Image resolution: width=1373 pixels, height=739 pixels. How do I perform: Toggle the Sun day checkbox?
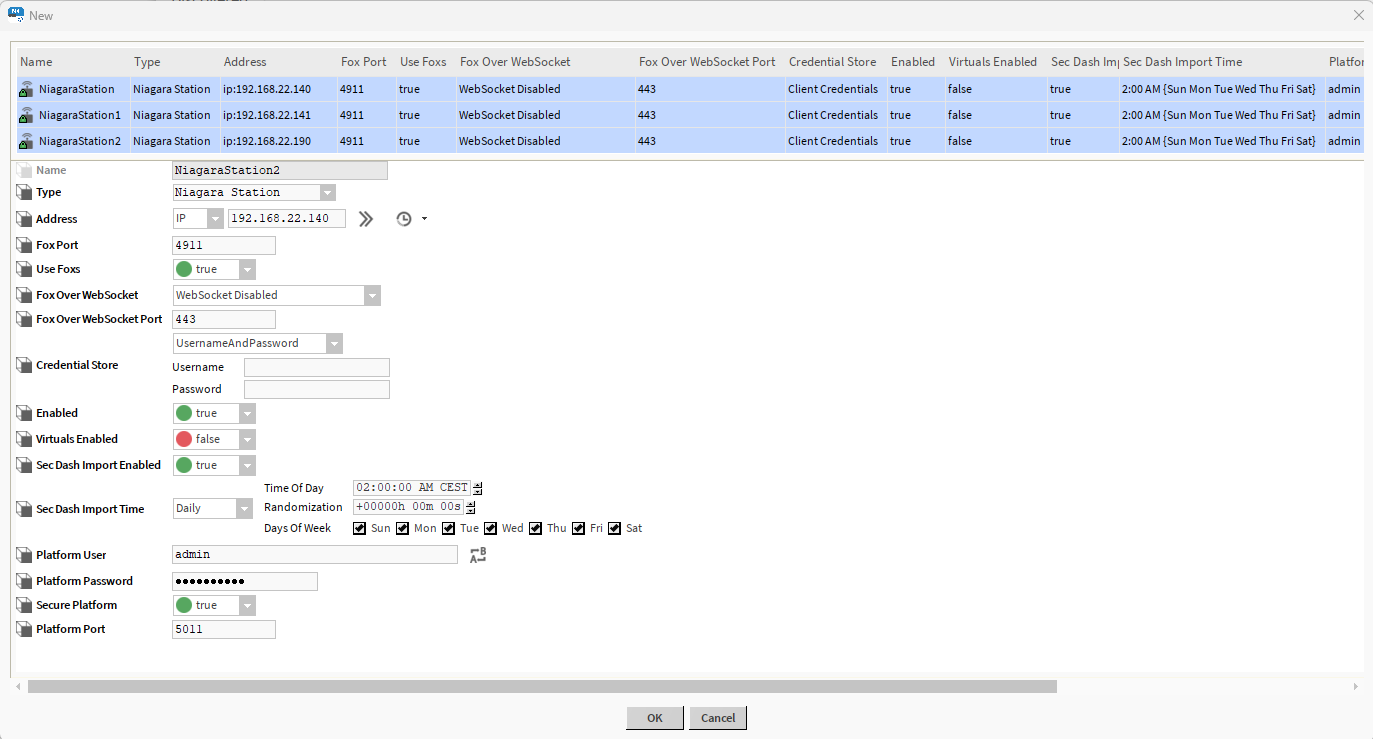360,528
